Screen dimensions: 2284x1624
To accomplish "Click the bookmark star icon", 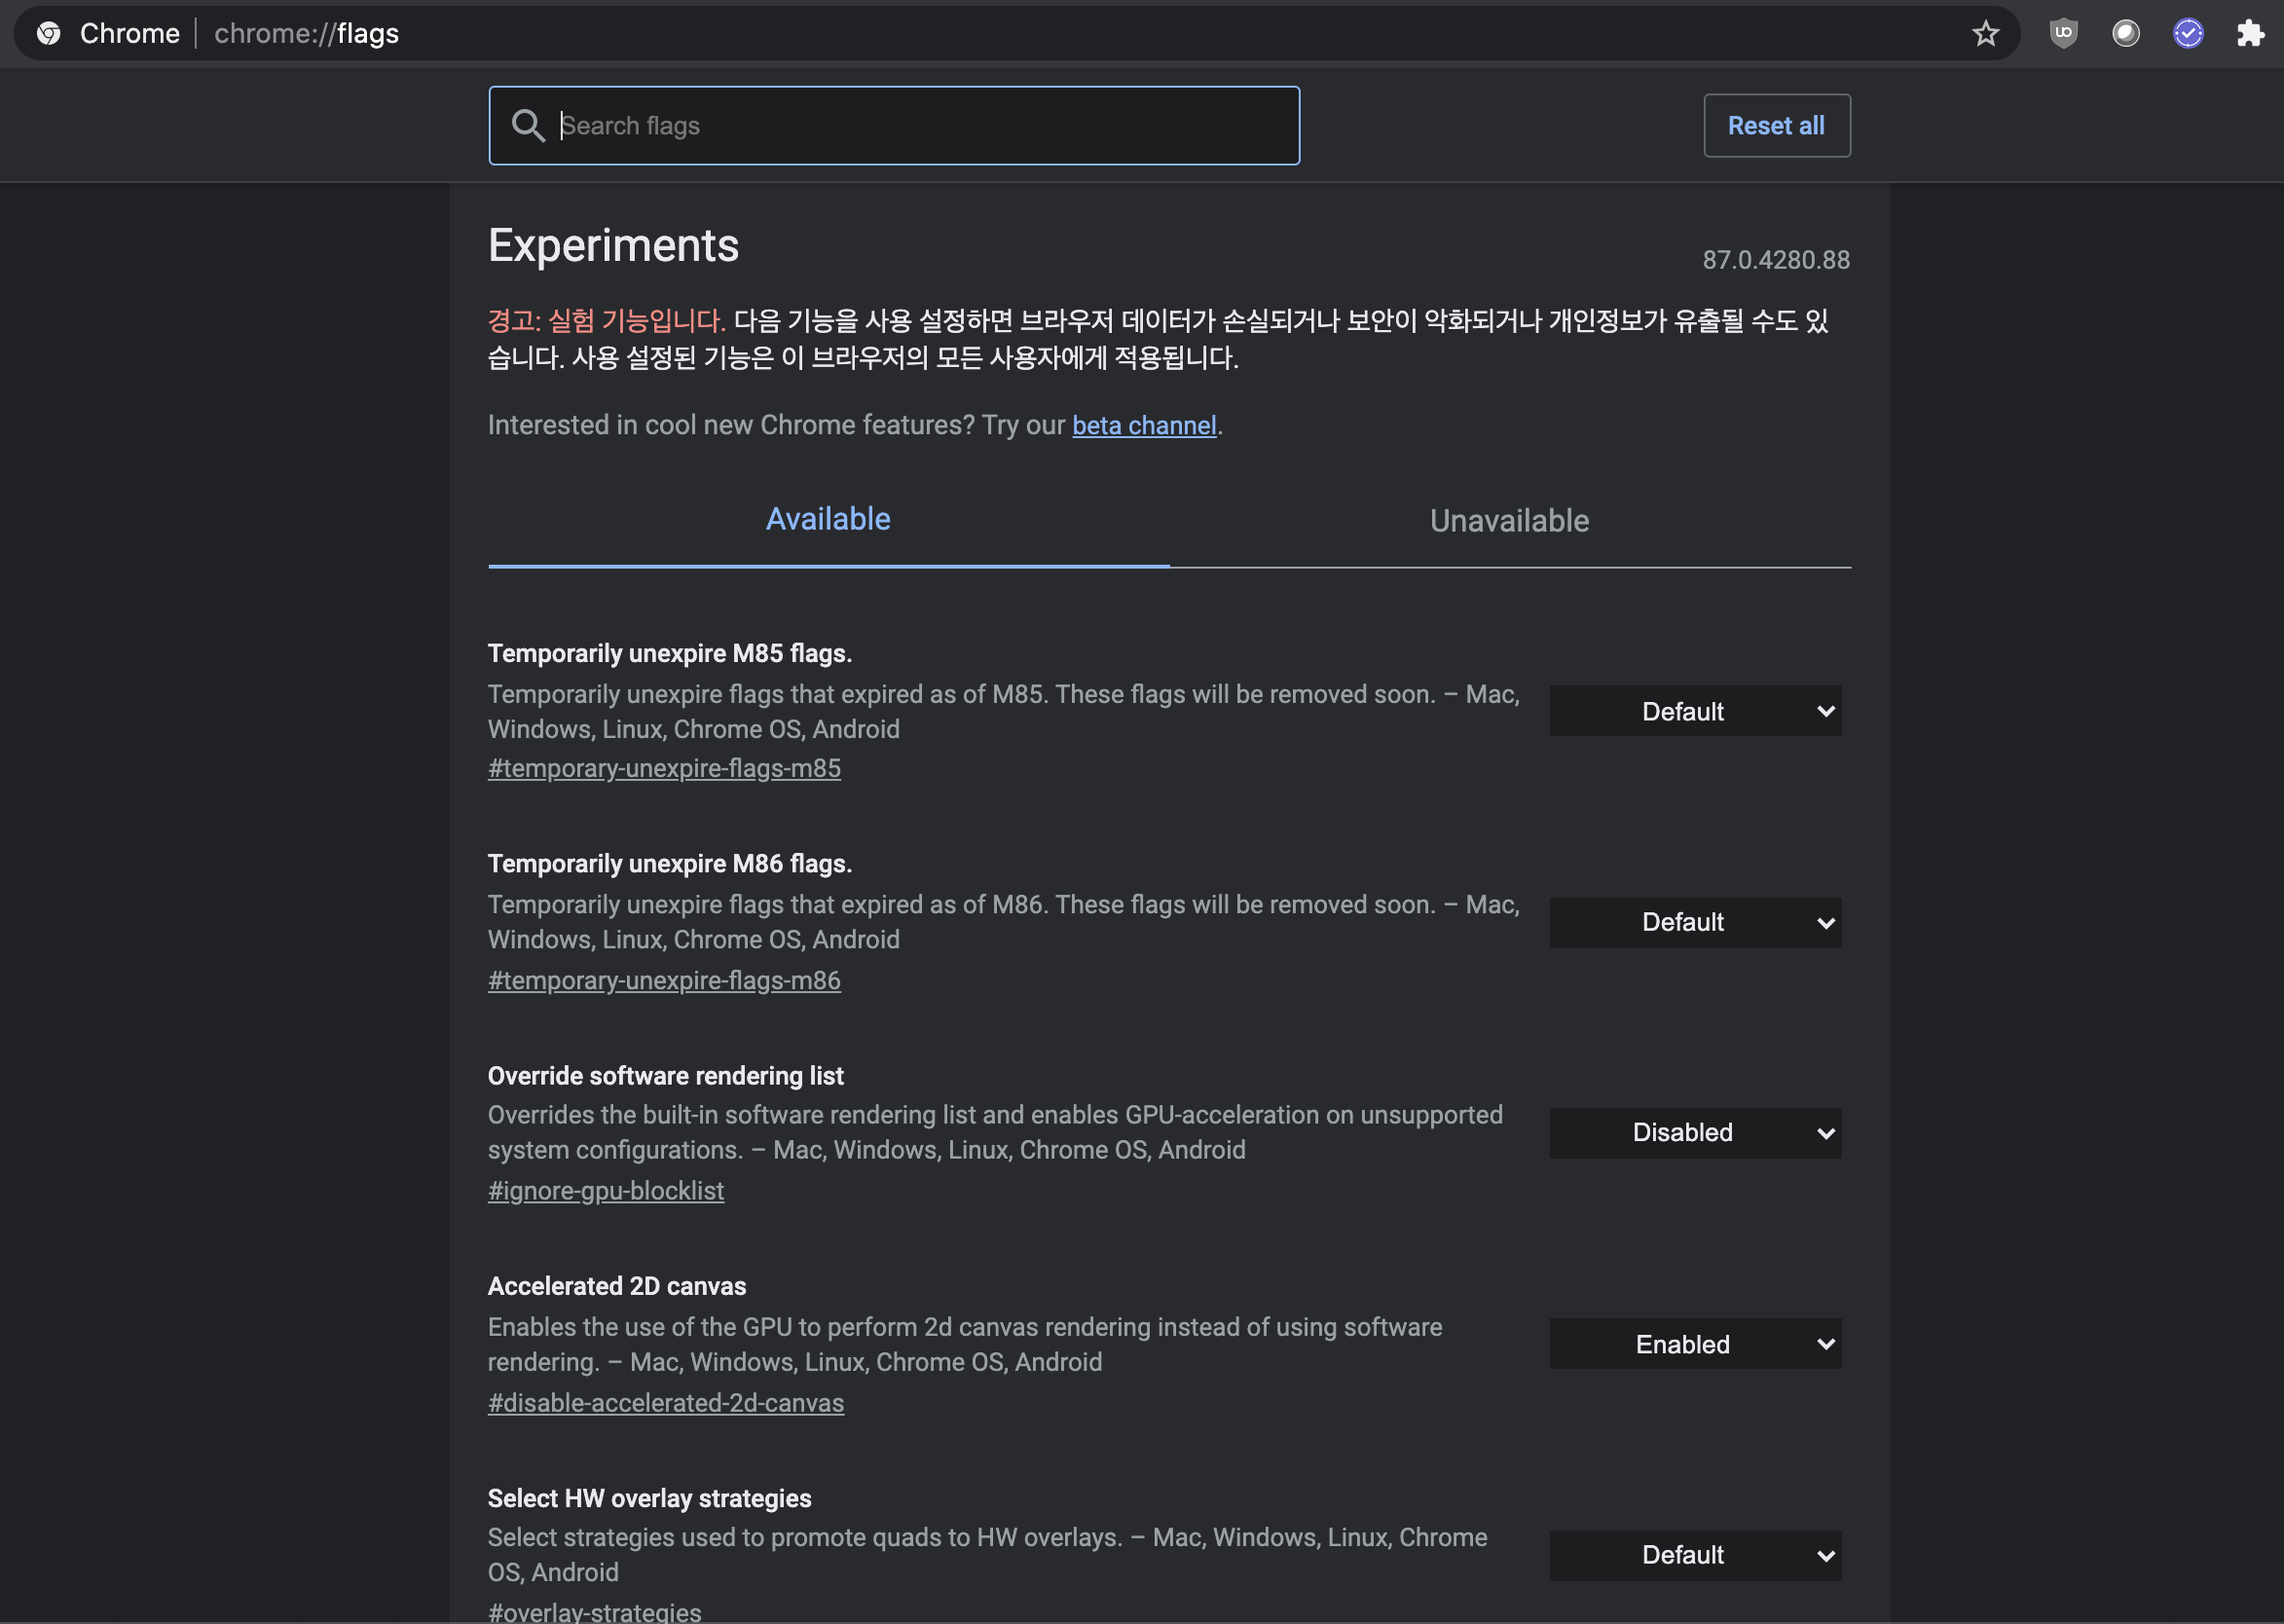I will click(x=1985, y=34).
